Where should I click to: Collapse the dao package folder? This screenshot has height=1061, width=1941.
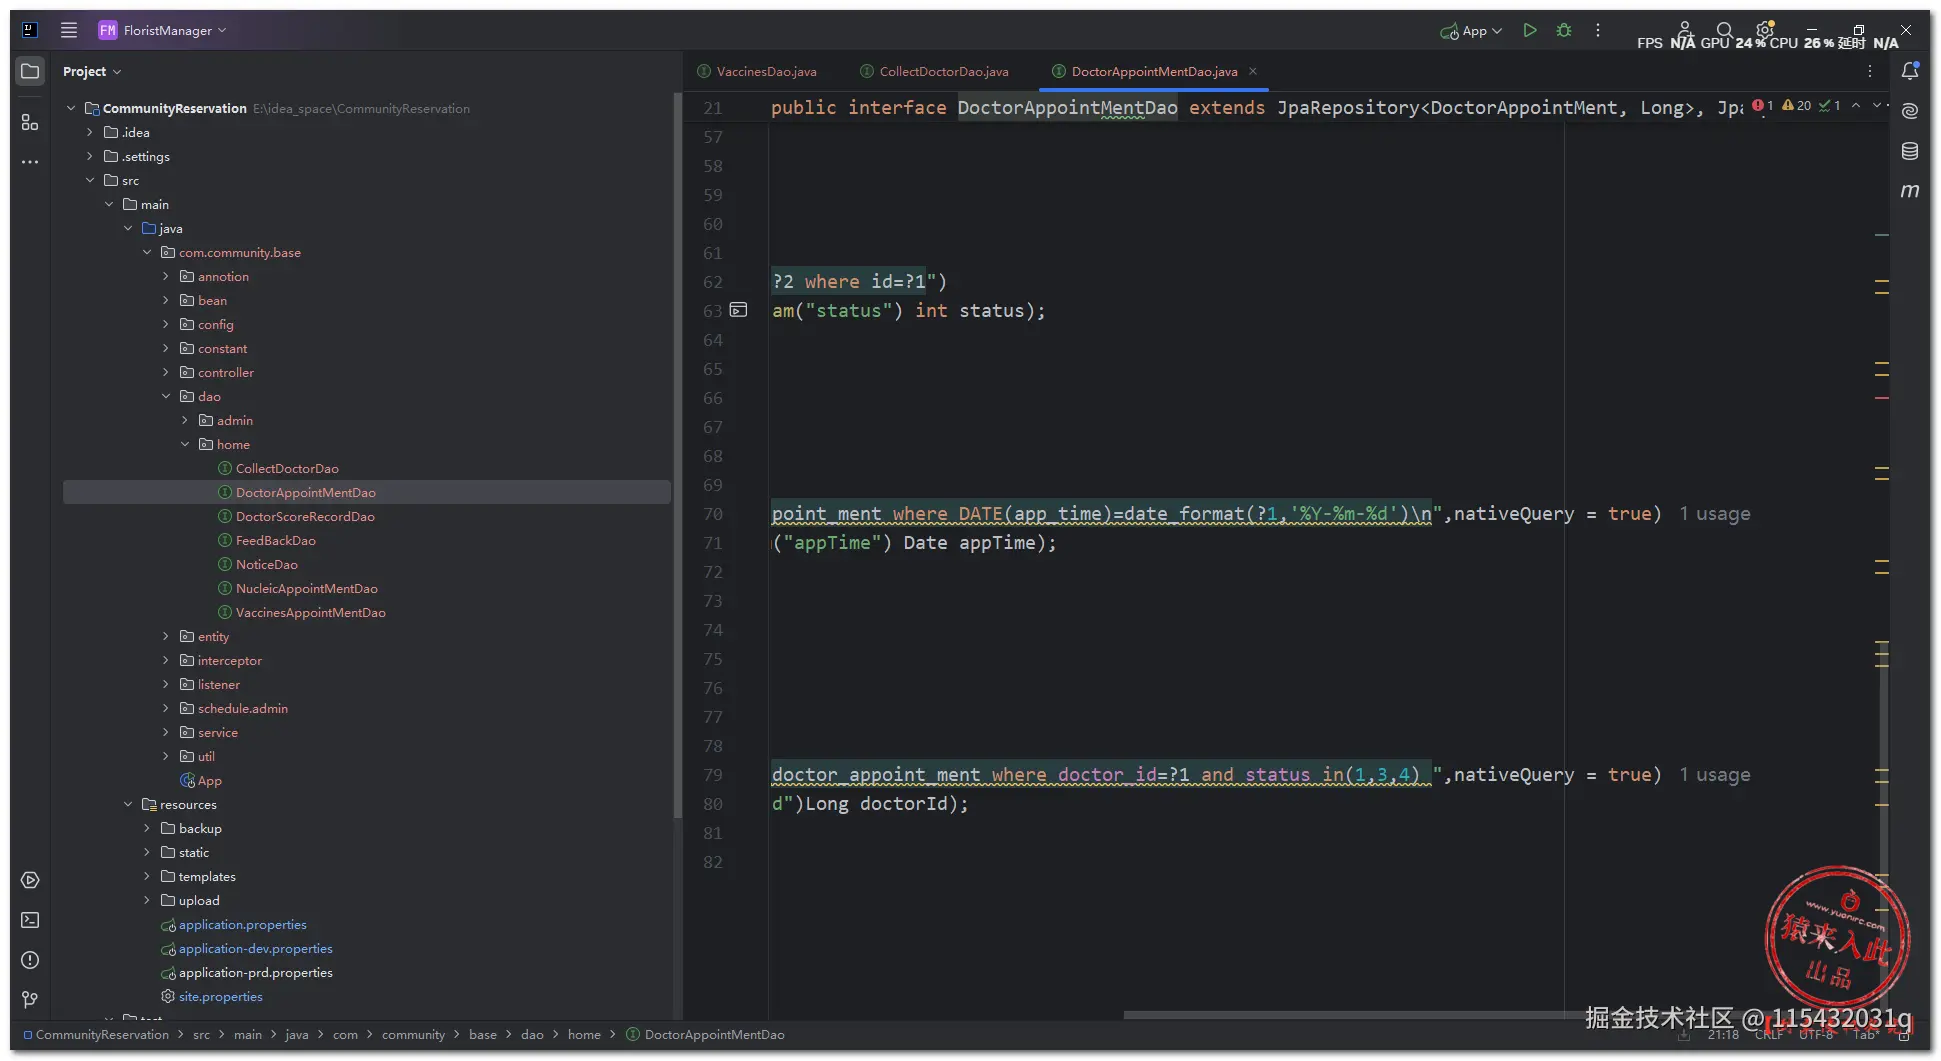tap(166, 397)
